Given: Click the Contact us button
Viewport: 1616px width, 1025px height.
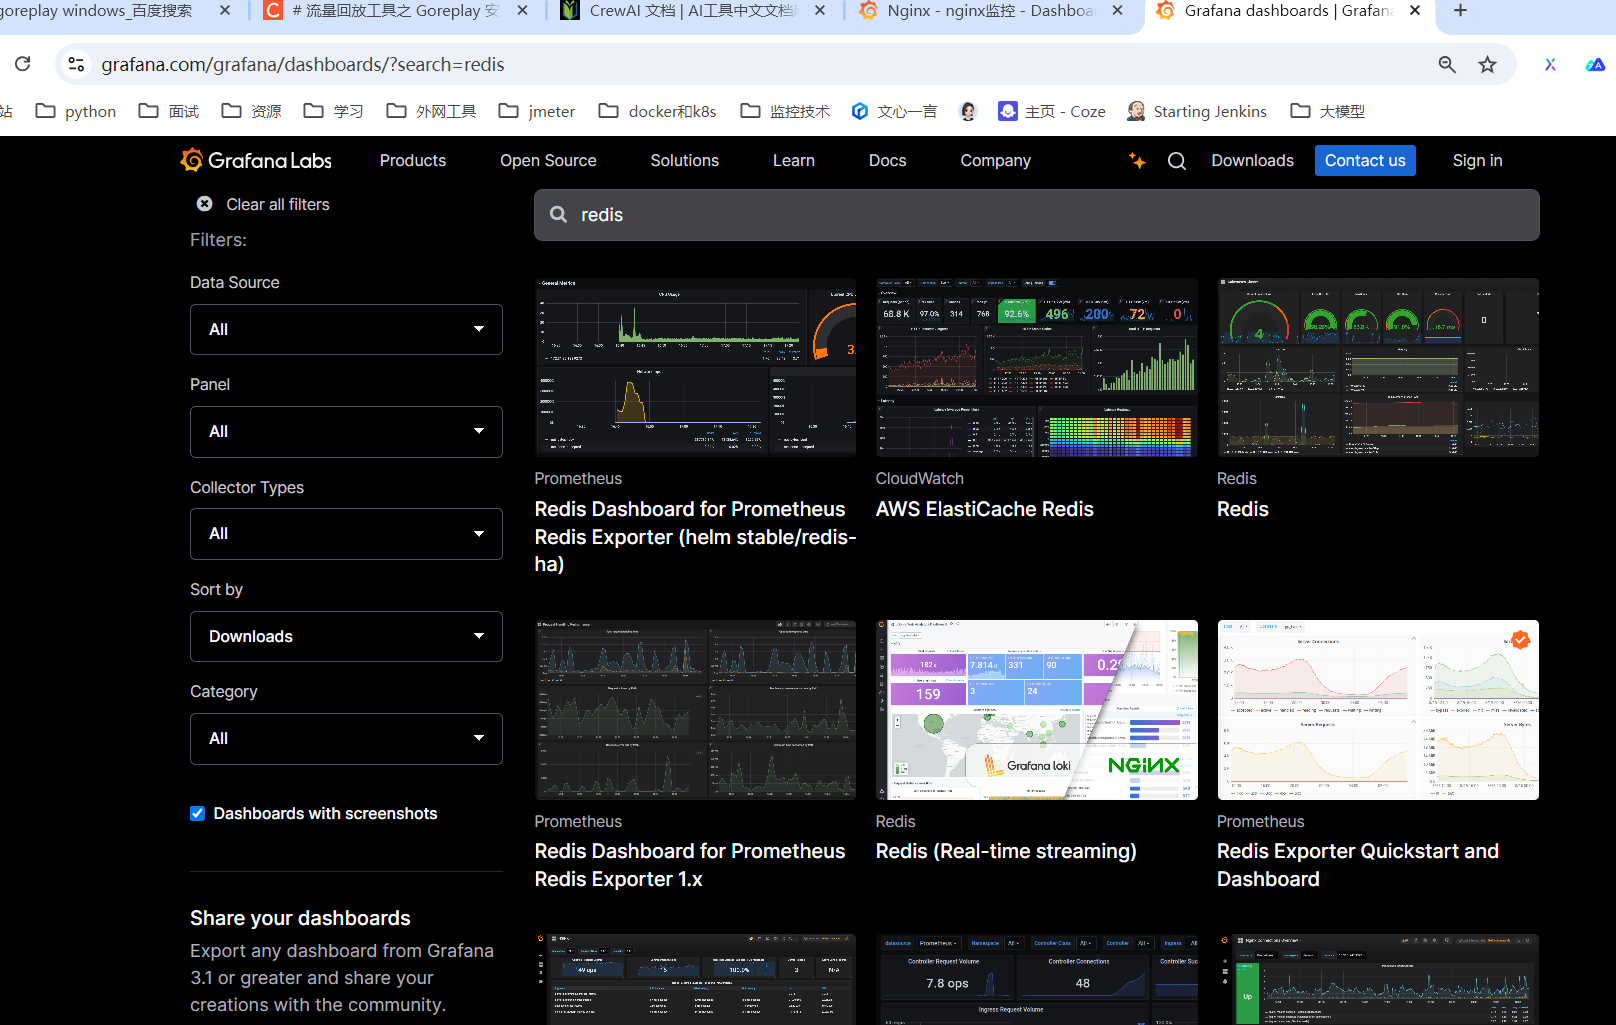Looking at the screenshot, I should point(1365,160).
